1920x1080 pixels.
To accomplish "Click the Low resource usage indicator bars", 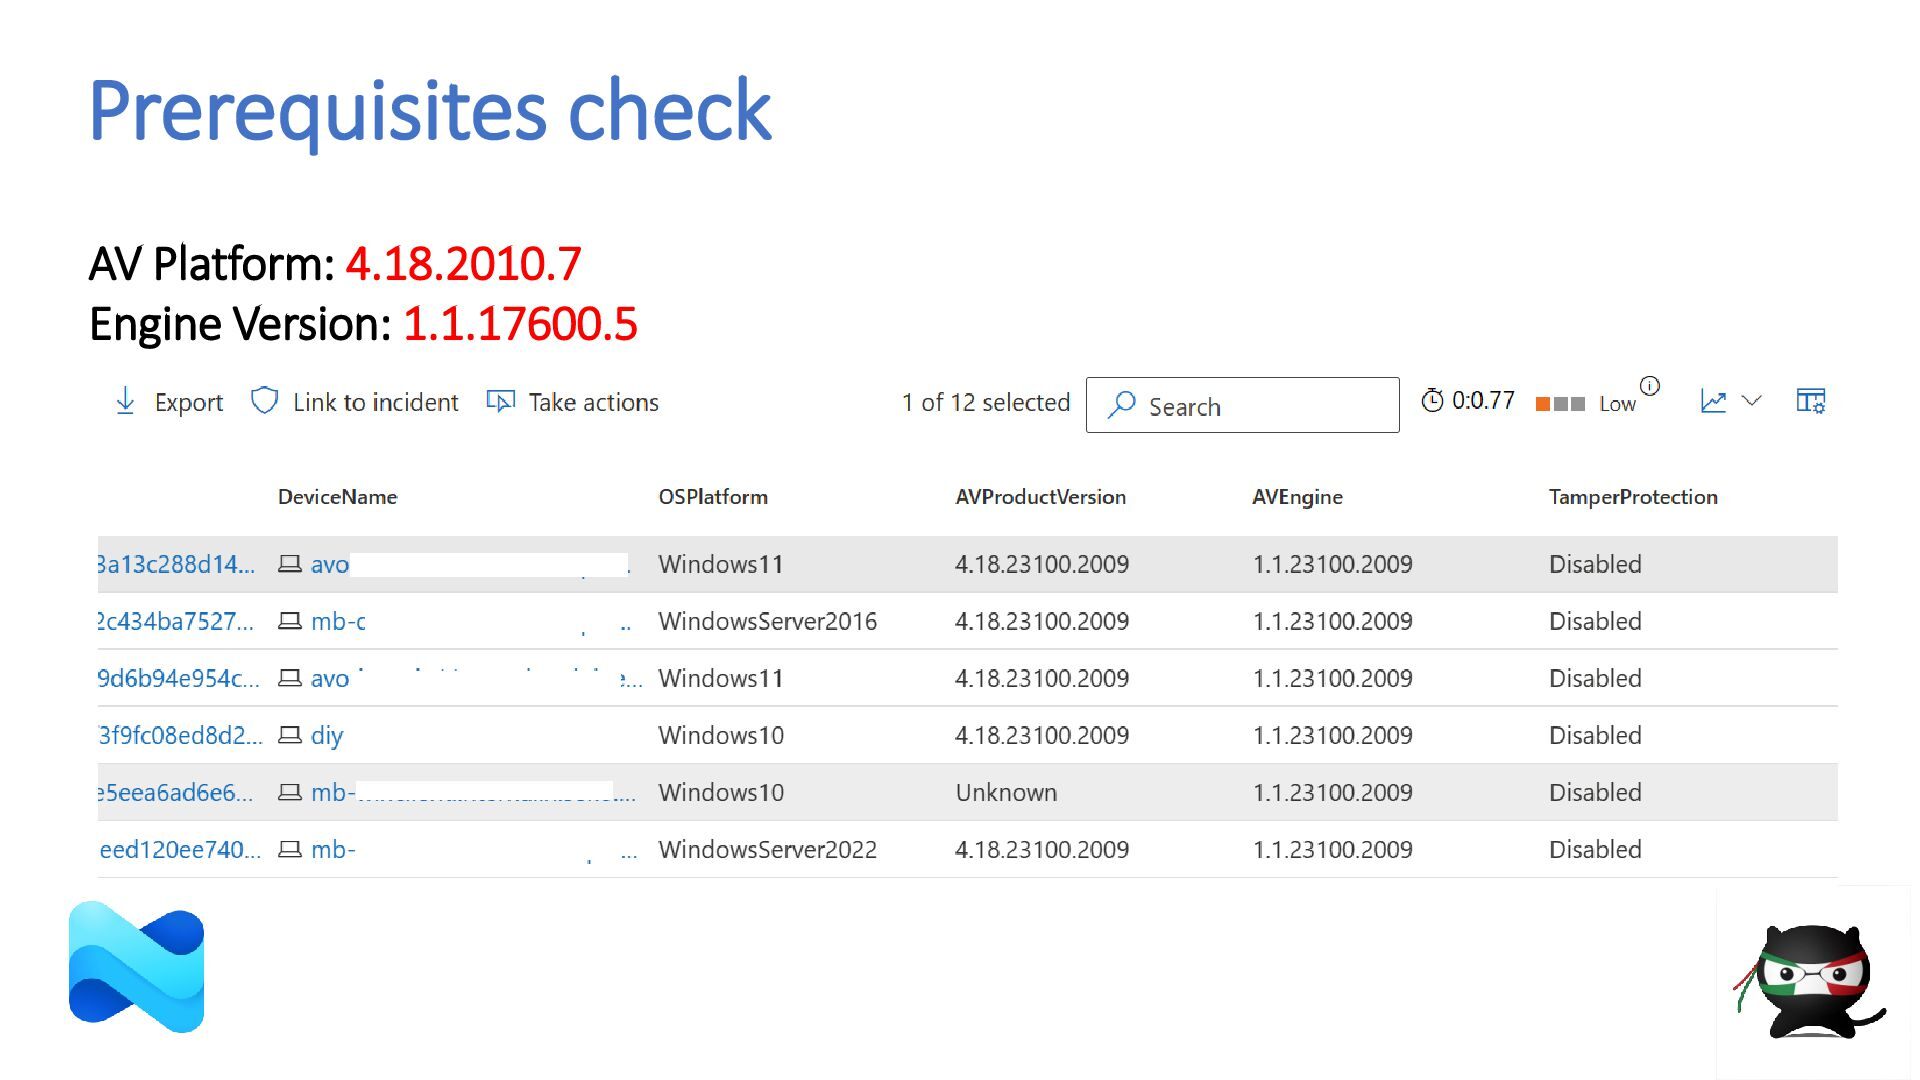I will click(1560, 403).
